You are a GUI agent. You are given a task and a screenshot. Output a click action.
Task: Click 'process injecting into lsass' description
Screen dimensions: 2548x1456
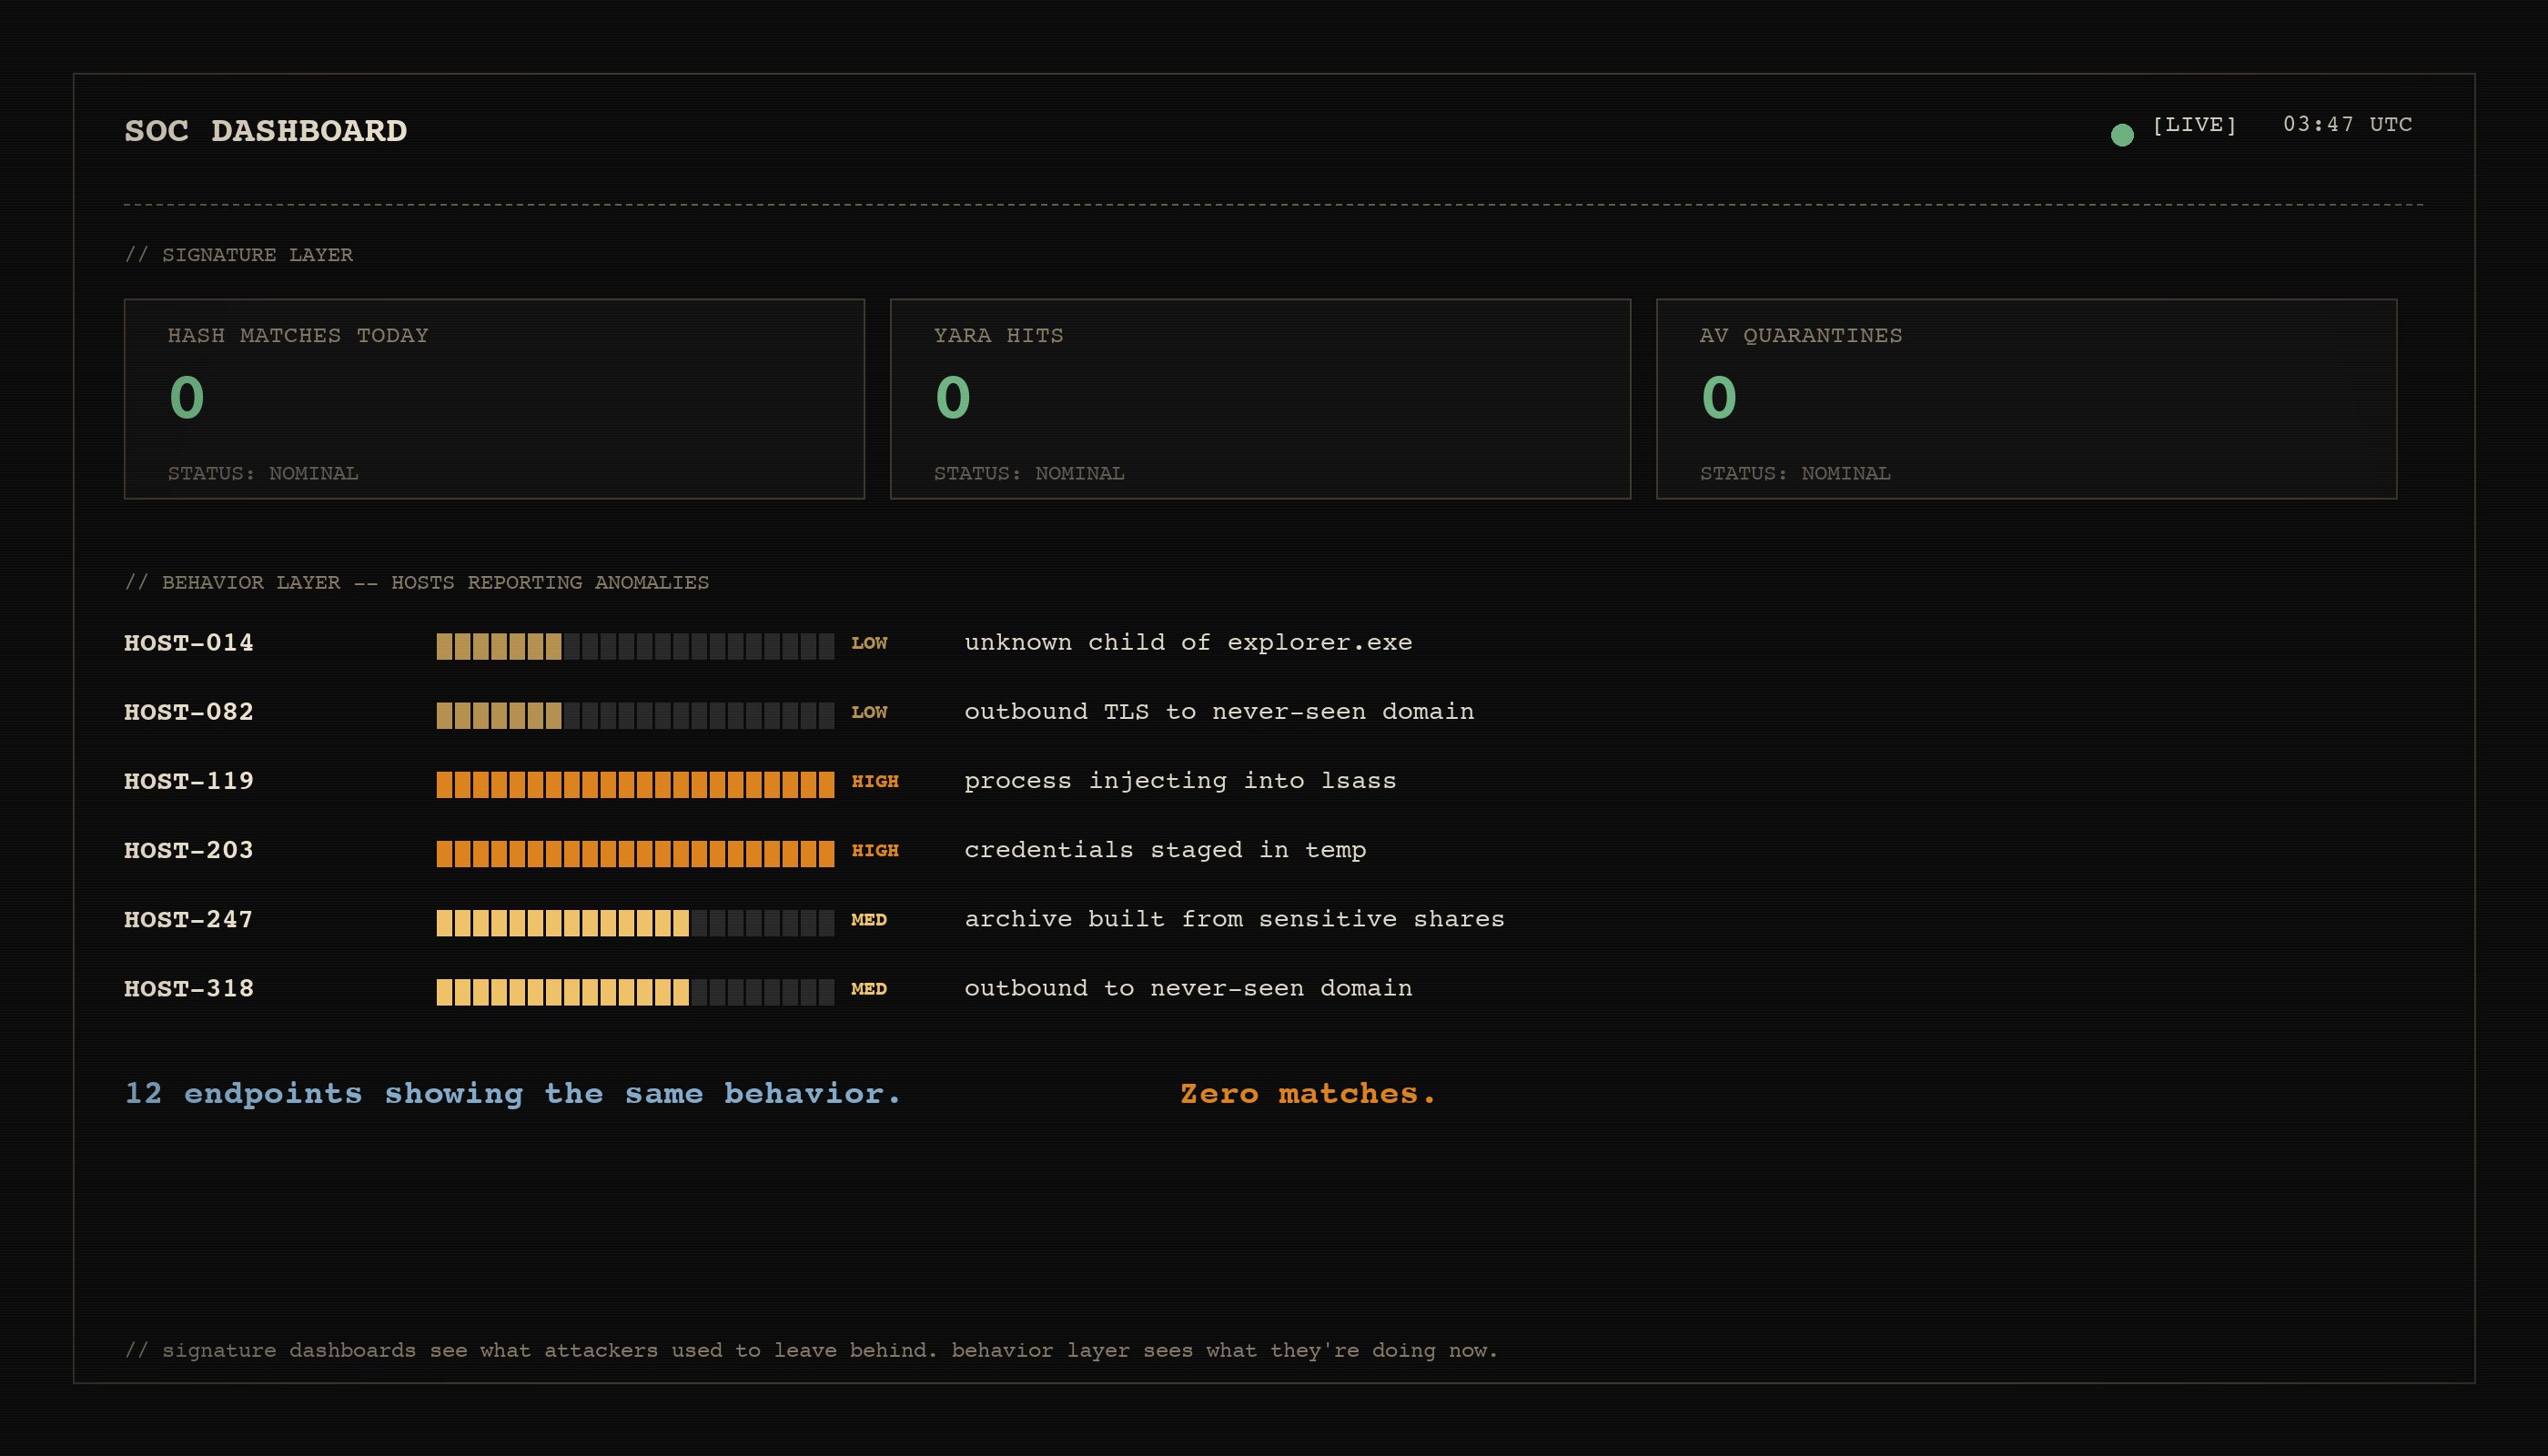tap(1180, 781)
